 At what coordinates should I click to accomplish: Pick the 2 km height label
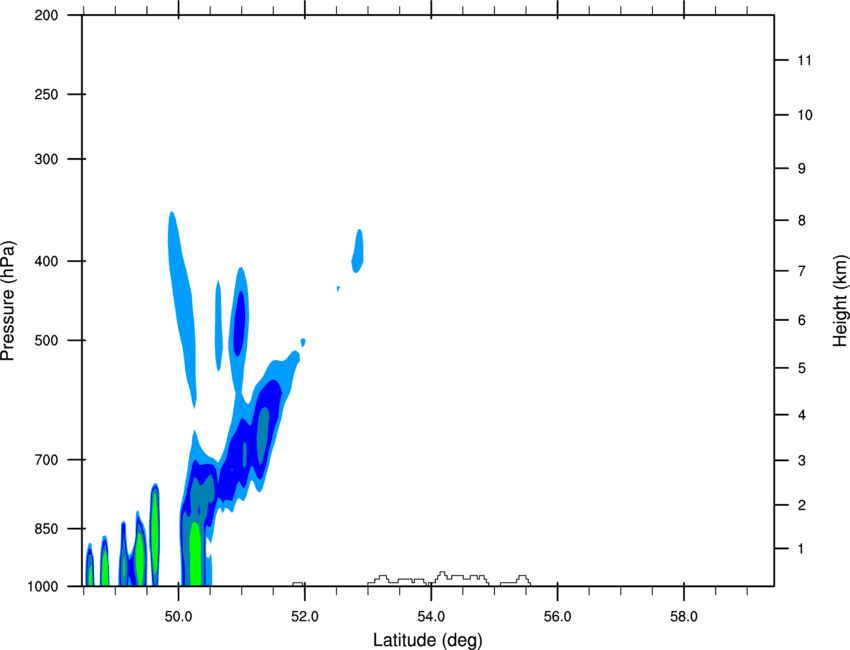point(801,505)
